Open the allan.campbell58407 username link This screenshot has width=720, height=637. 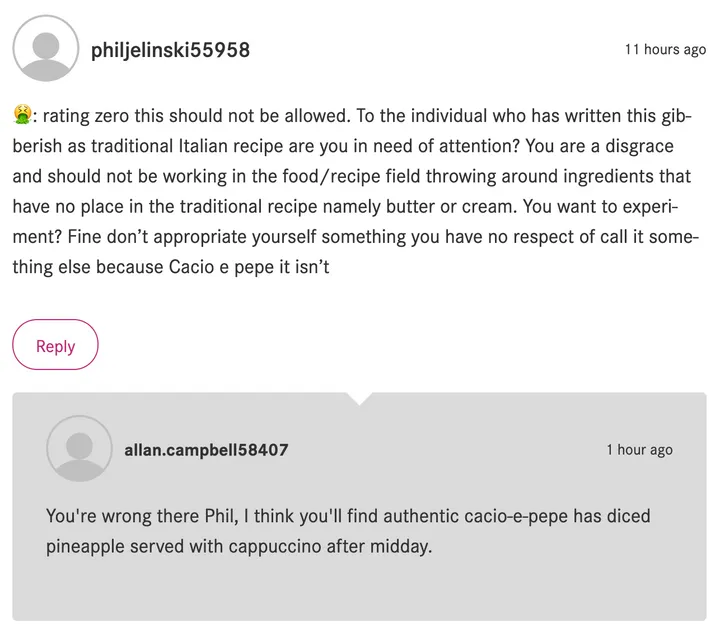(x=206, y=450)
